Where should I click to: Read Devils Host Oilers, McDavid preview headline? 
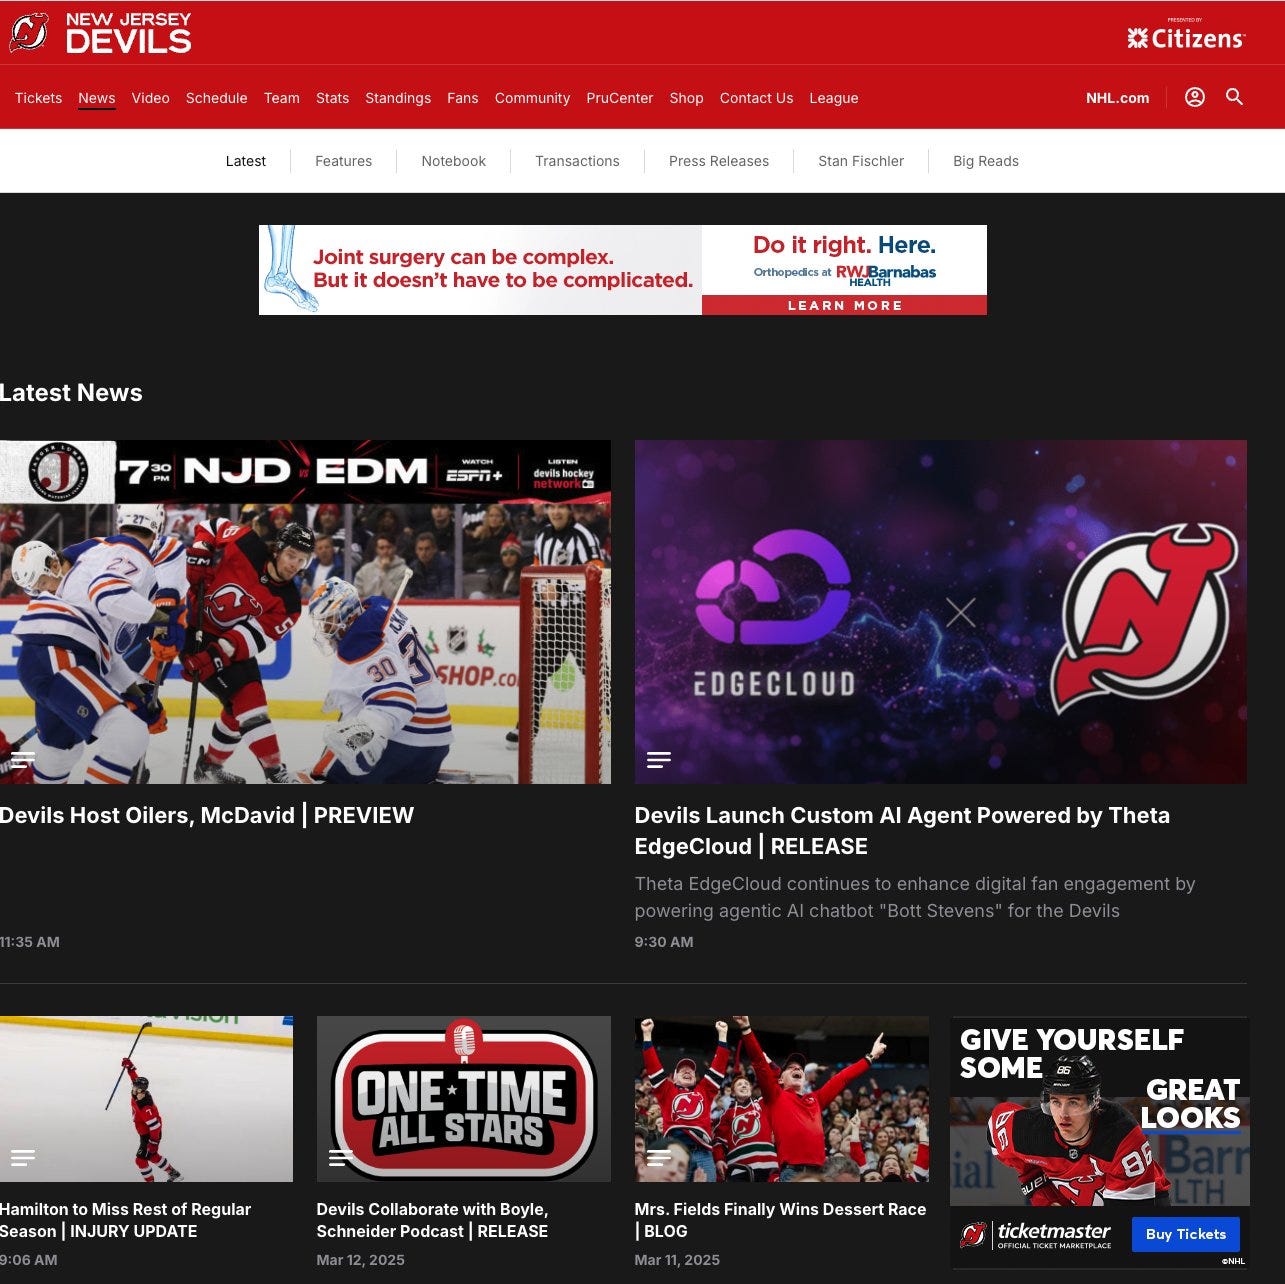pyautogui.click(x=207, y=815)
